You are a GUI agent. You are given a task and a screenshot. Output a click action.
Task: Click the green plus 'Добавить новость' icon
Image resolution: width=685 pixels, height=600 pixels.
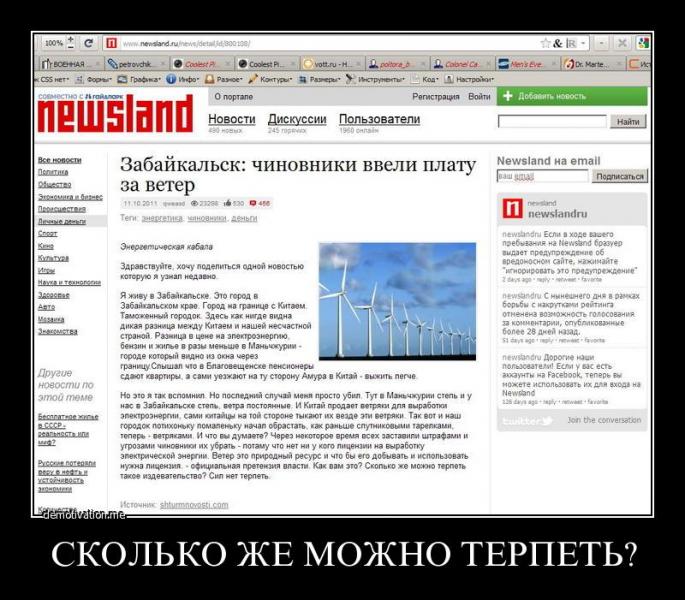[x=509, y=96]
